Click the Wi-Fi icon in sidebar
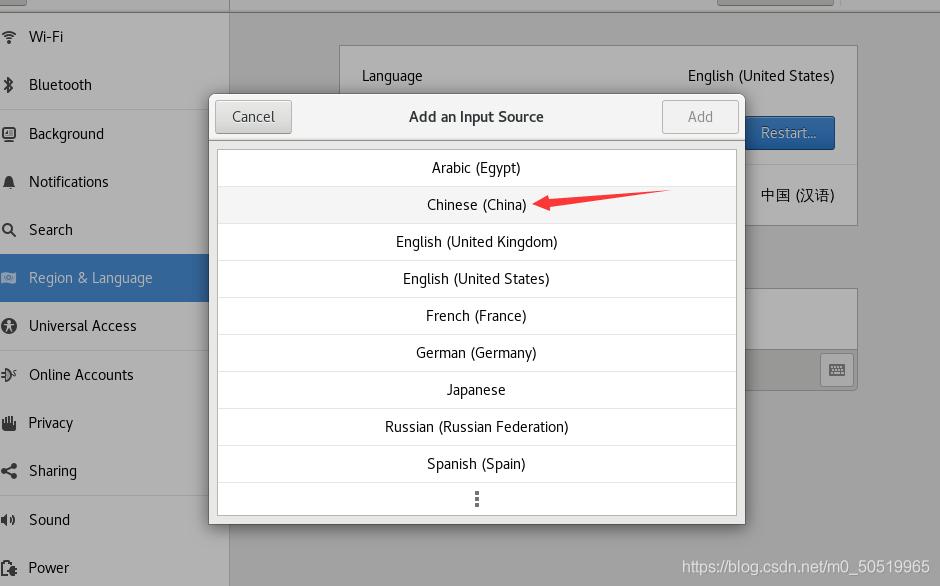This screenshot has width=940, height=586. point(8,37)
